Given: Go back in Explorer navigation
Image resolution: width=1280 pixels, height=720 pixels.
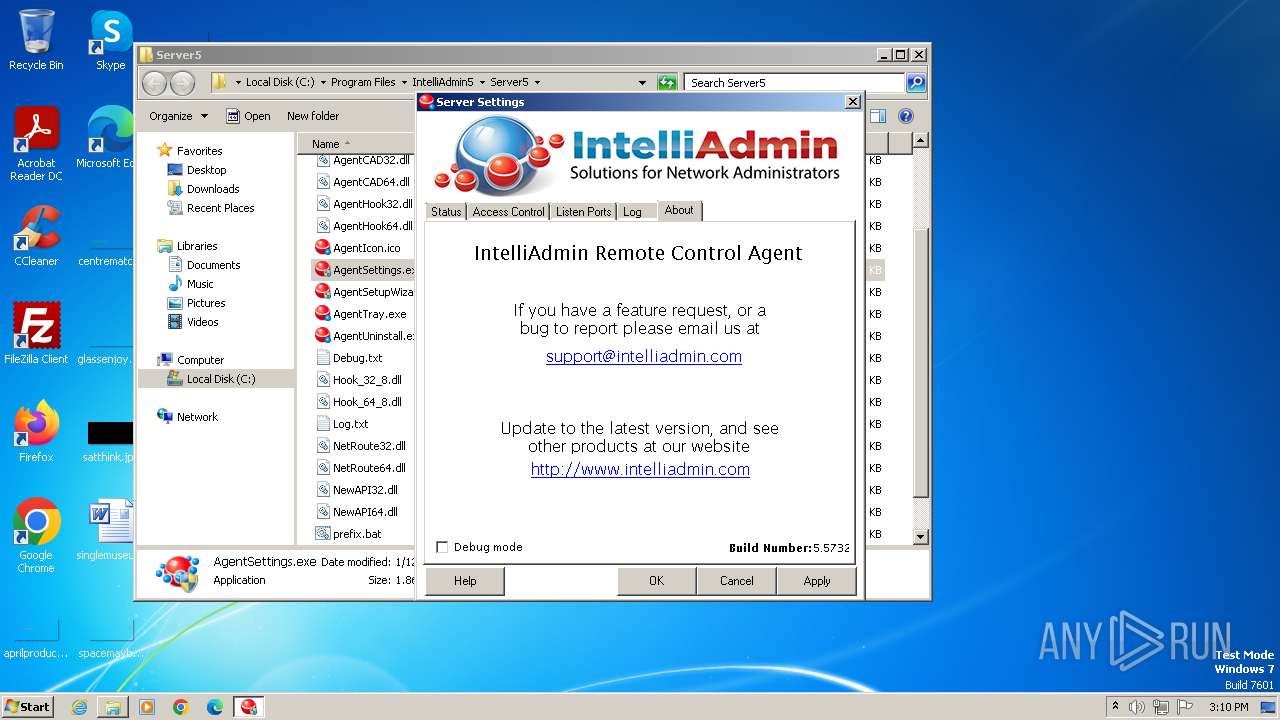Looking at the screenshot, I should 154,83.
